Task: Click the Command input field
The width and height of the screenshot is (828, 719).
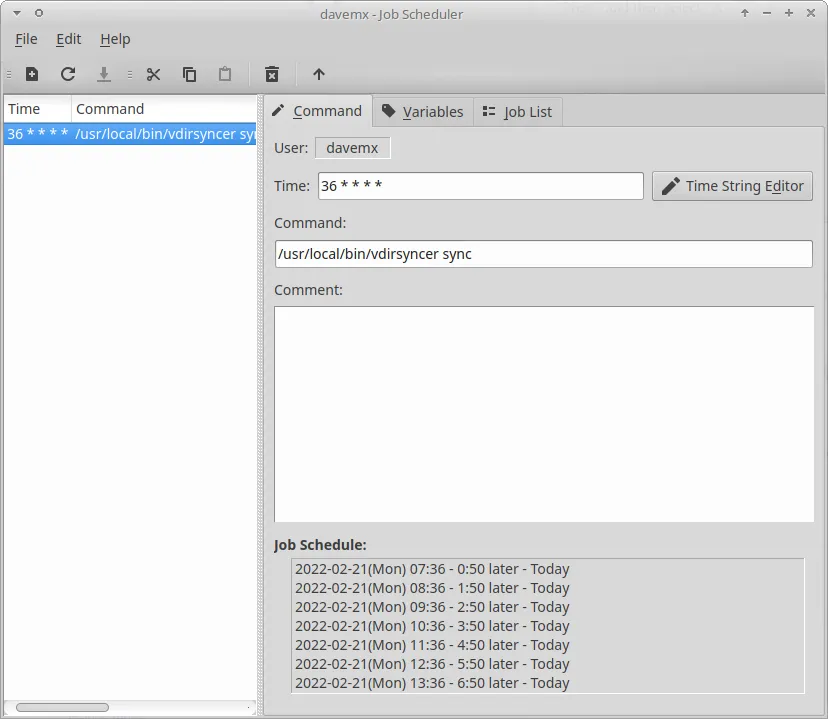Action: tap(543, 254)
